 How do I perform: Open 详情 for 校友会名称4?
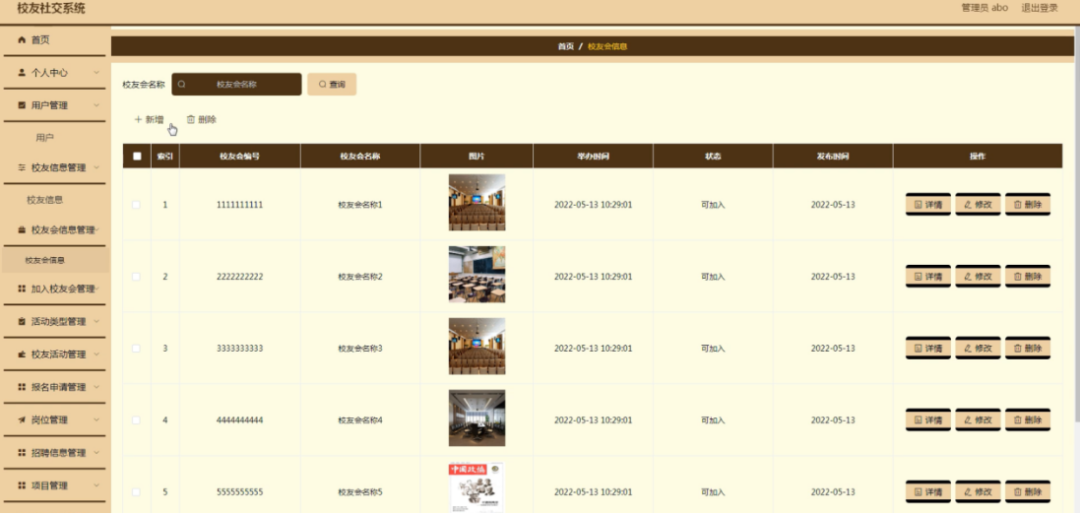coord(928,420)
